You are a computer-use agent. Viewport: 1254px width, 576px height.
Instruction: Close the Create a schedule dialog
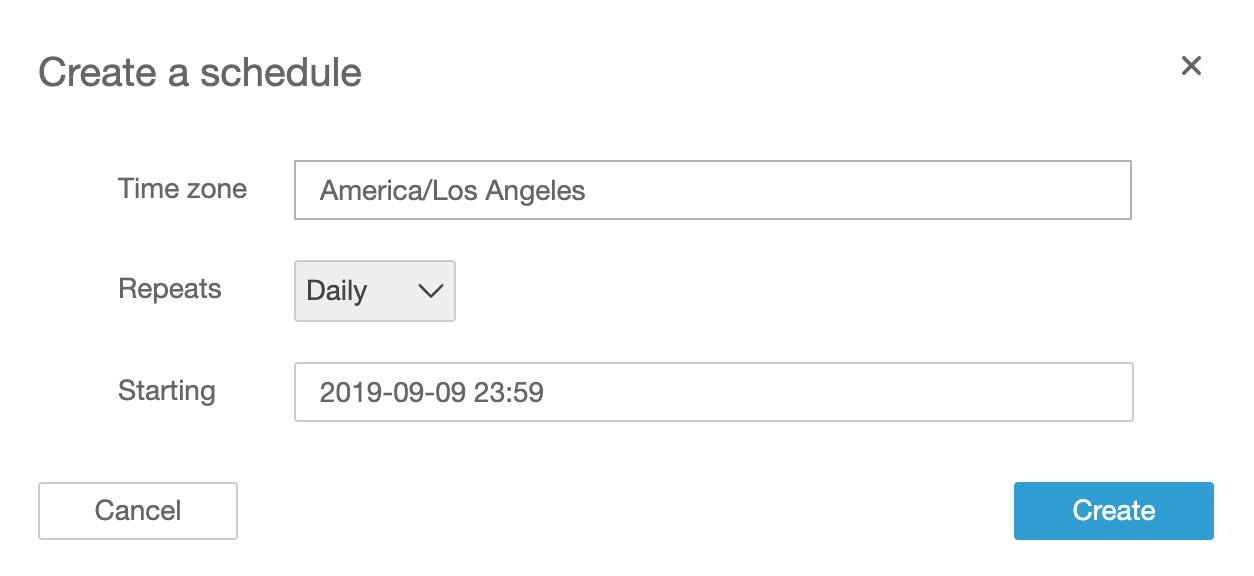(1191, 66)
